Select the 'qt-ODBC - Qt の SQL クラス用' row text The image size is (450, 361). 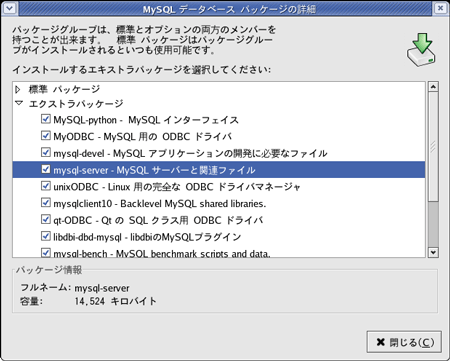[158, 220]
